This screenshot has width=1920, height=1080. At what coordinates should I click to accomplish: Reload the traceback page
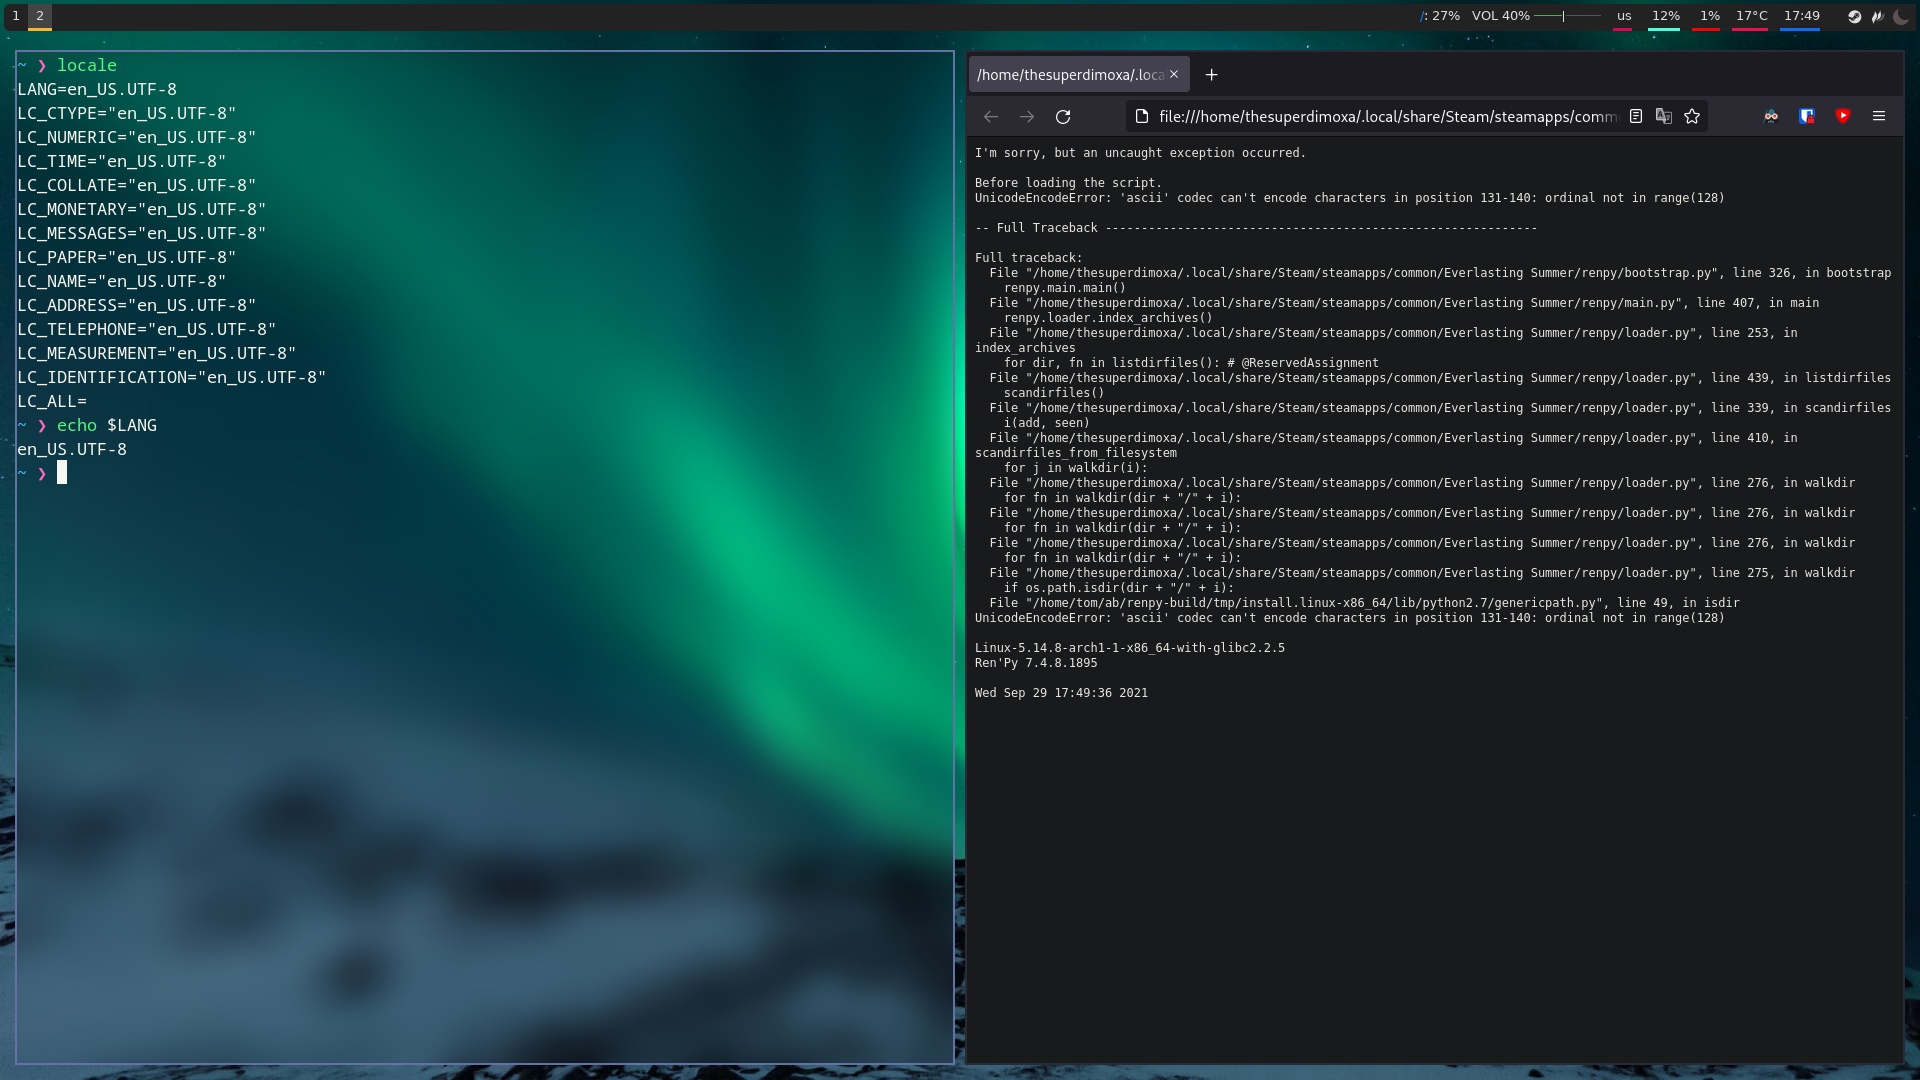pos(1063,116)
